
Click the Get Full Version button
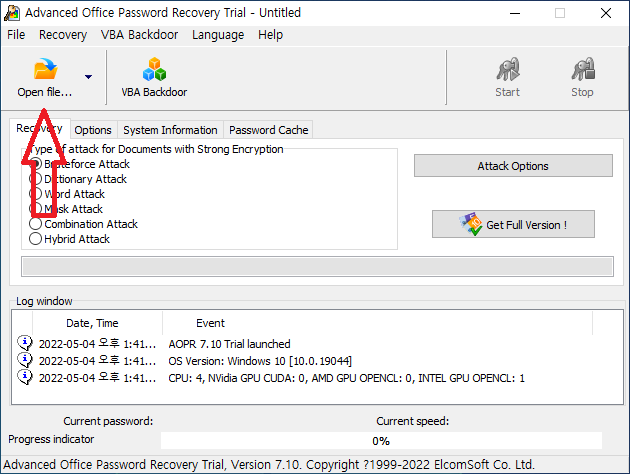point(514,225)
